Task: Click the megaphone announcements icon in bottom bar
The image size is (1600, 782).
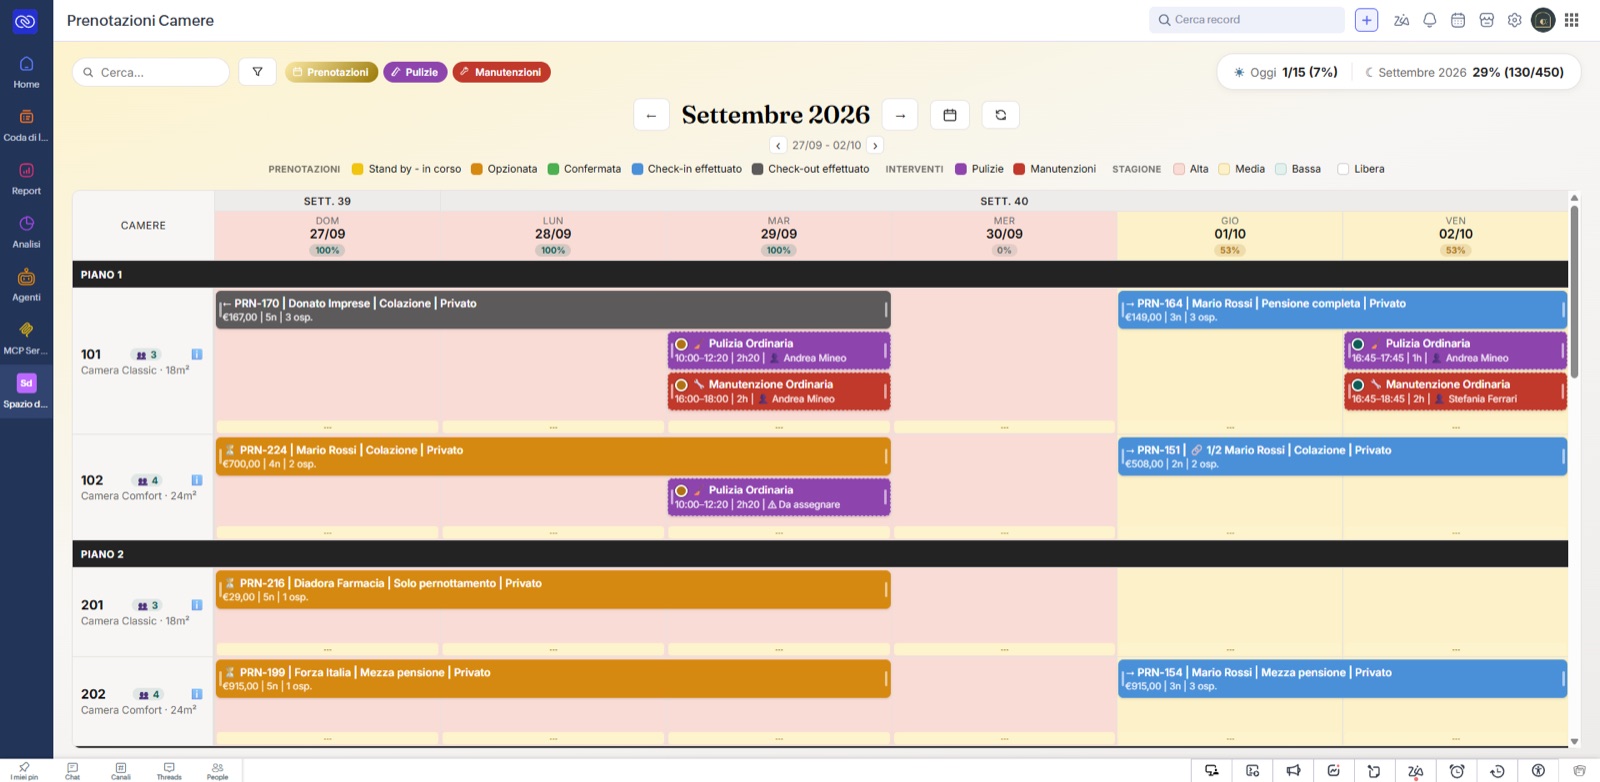Action: (x=1293, y=771)
